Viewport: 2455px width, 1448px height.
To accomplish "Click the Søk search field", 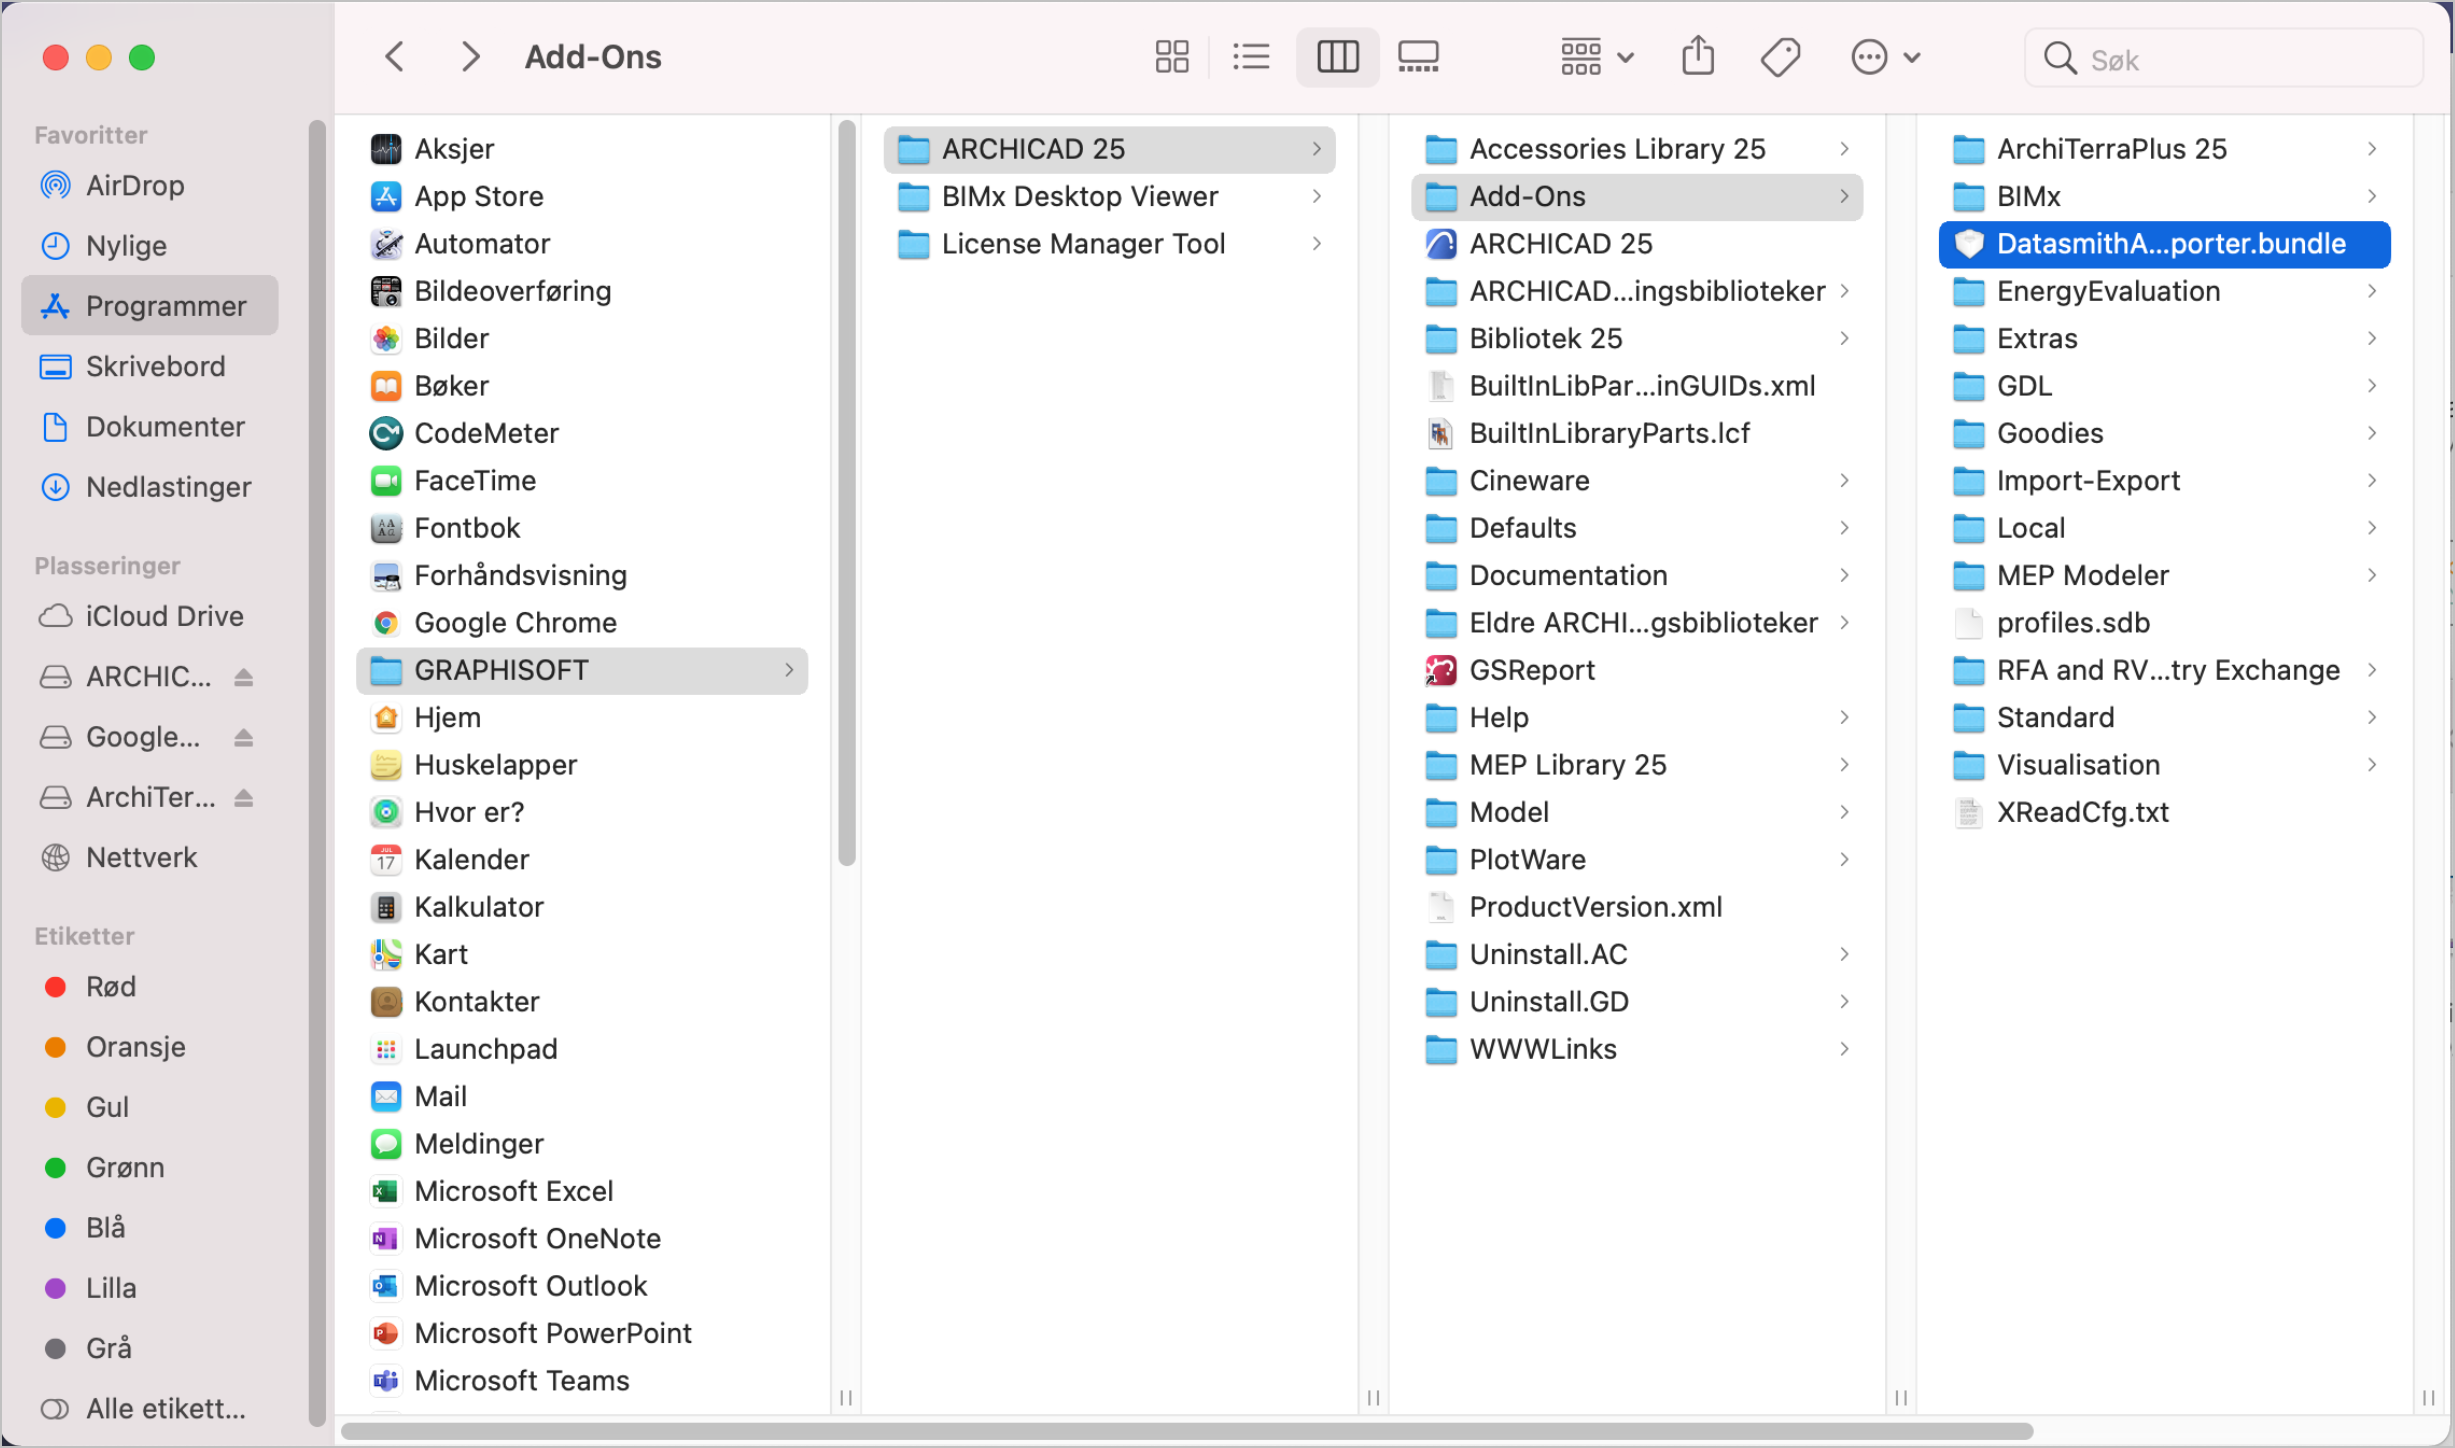I will pos(2224,59).
